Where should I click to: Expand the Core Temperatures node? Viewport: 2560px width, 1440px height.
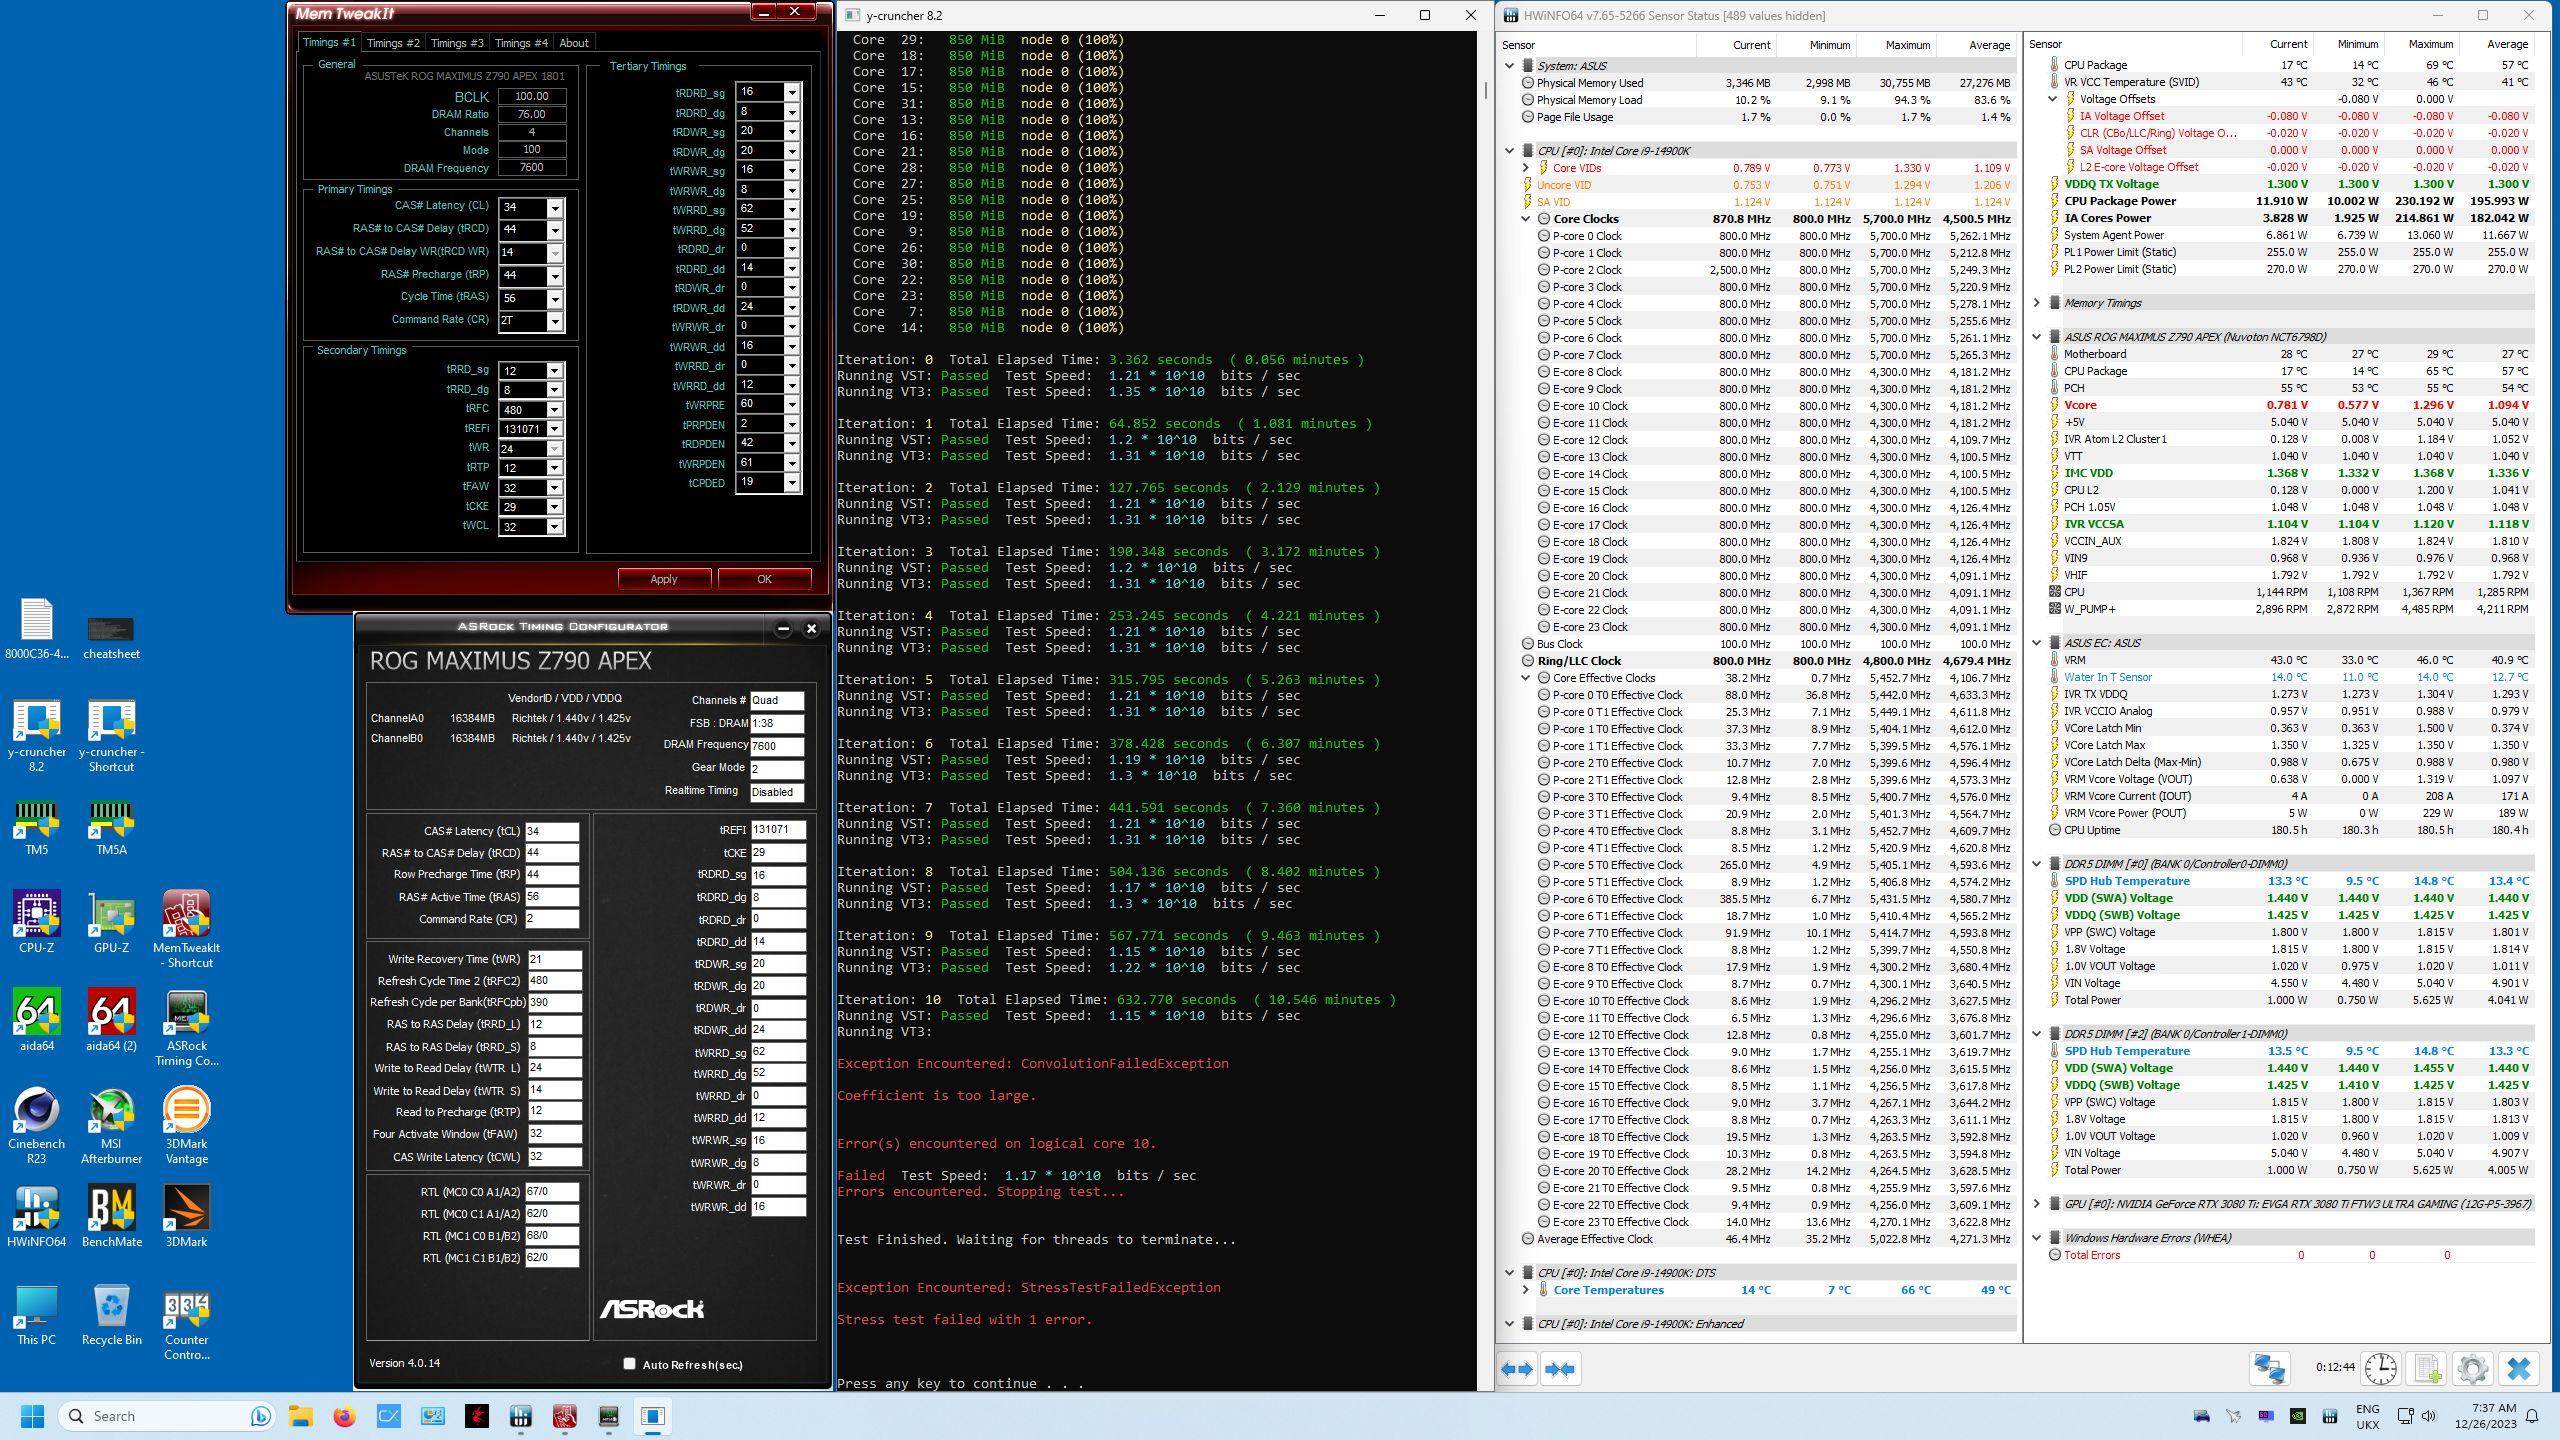coord(1526,1290)
